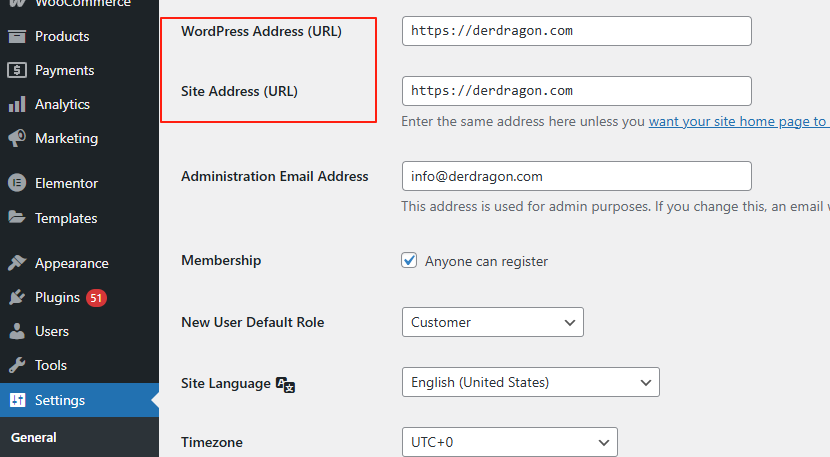Click the Payments dollar icon
This screenshot has height=457, width=830.
coord(17,70)
